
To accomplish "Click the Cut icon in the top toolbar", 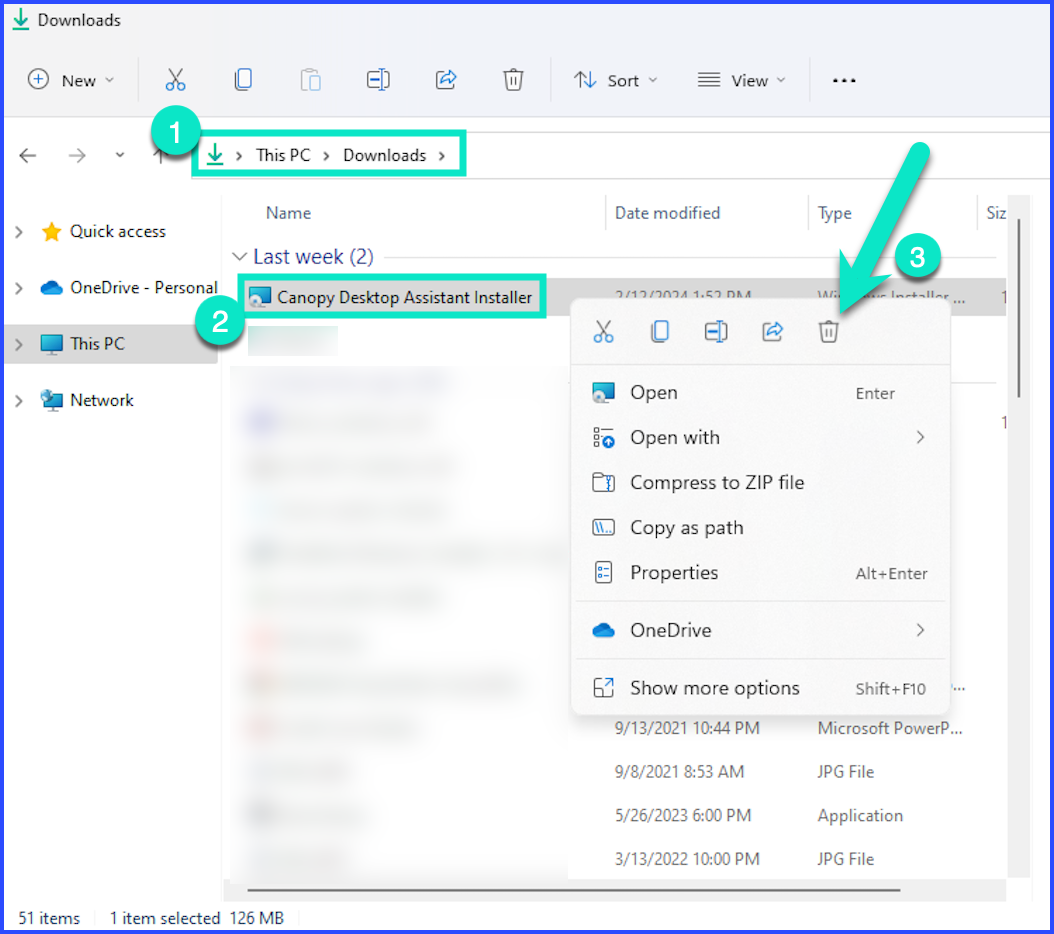I will pyautogui.click(x=175, y=80).
